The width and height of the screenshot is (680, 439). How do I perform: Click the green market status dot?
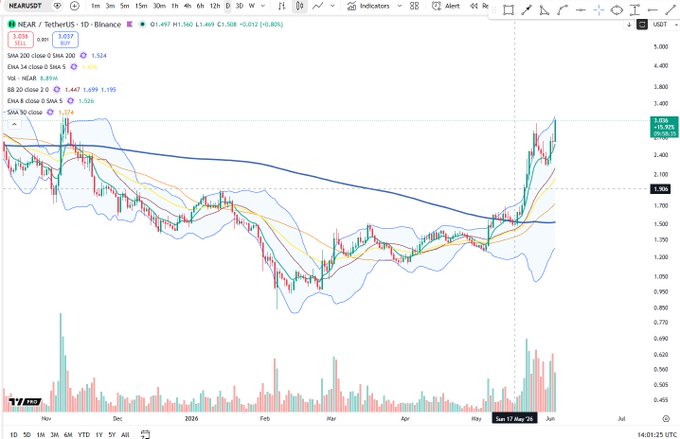tap(142, 24)
